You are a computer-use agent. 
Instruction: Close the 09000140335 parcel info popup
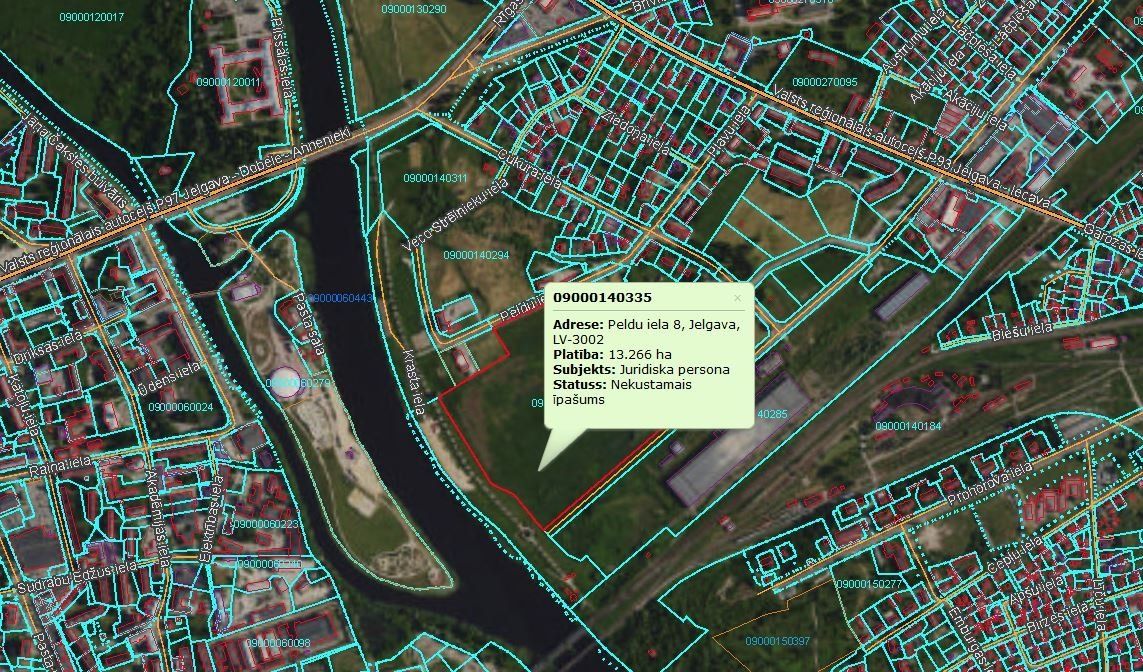[x=737, y=298]
